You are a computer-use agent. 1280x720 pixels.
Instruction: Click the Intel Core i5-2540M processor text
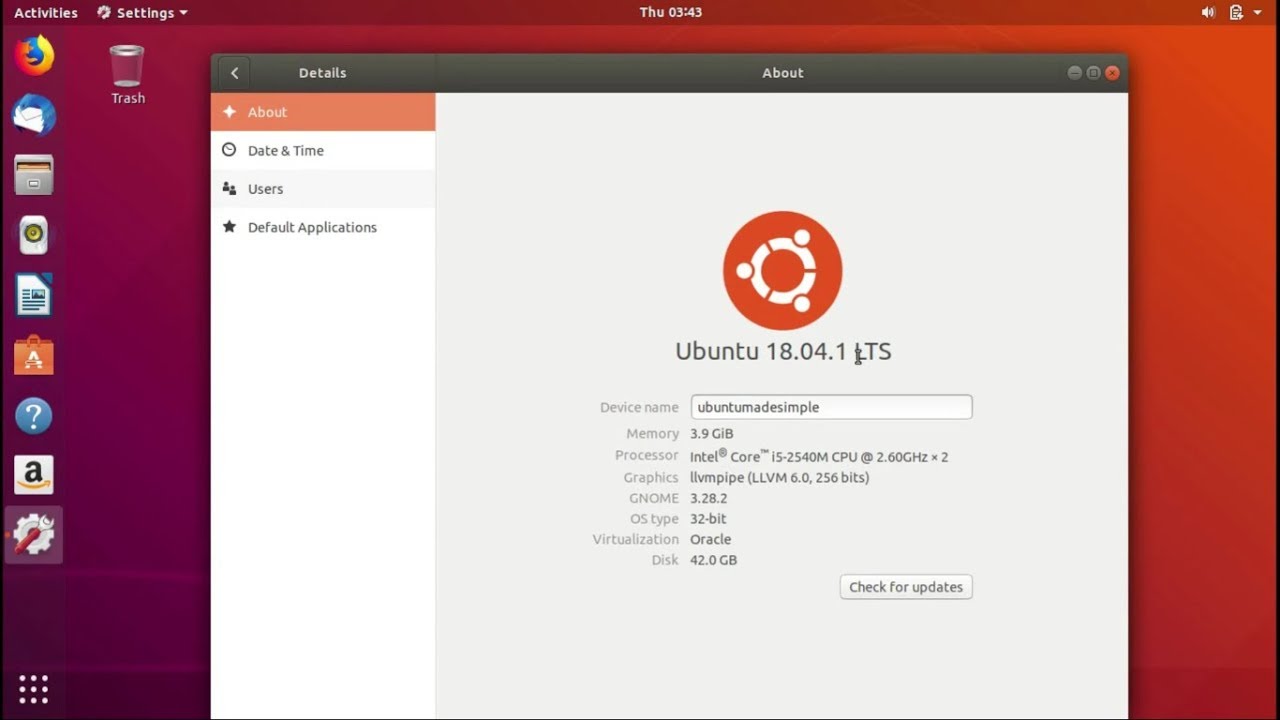click(819, 456)
